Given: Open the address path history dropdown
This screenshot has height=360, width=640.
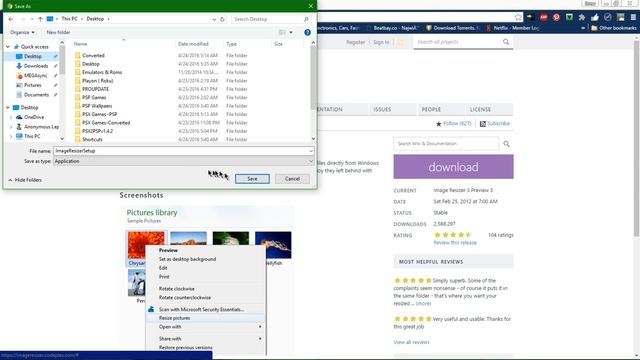Looking at the screenshot, I should pos(214,19).
